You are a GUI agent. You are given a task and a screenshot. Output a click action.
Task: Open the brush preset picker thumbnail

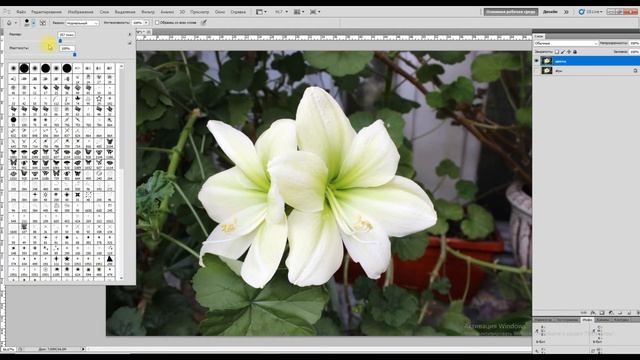tap(27, 22)
